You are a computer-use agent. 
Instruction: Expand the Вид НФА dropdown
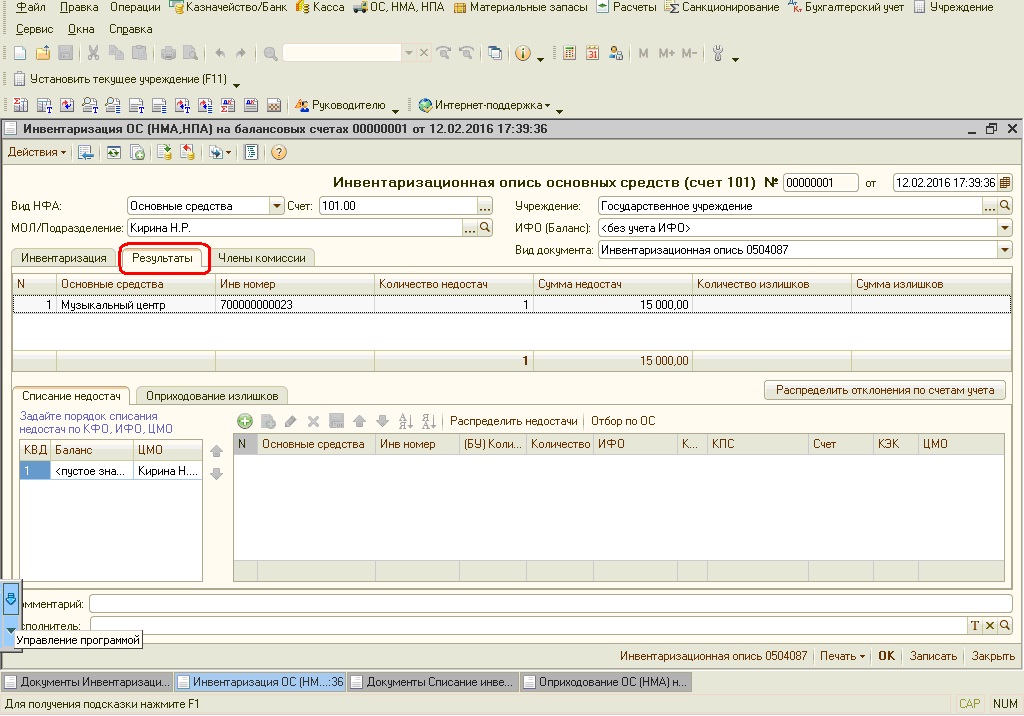coord(277,206)
